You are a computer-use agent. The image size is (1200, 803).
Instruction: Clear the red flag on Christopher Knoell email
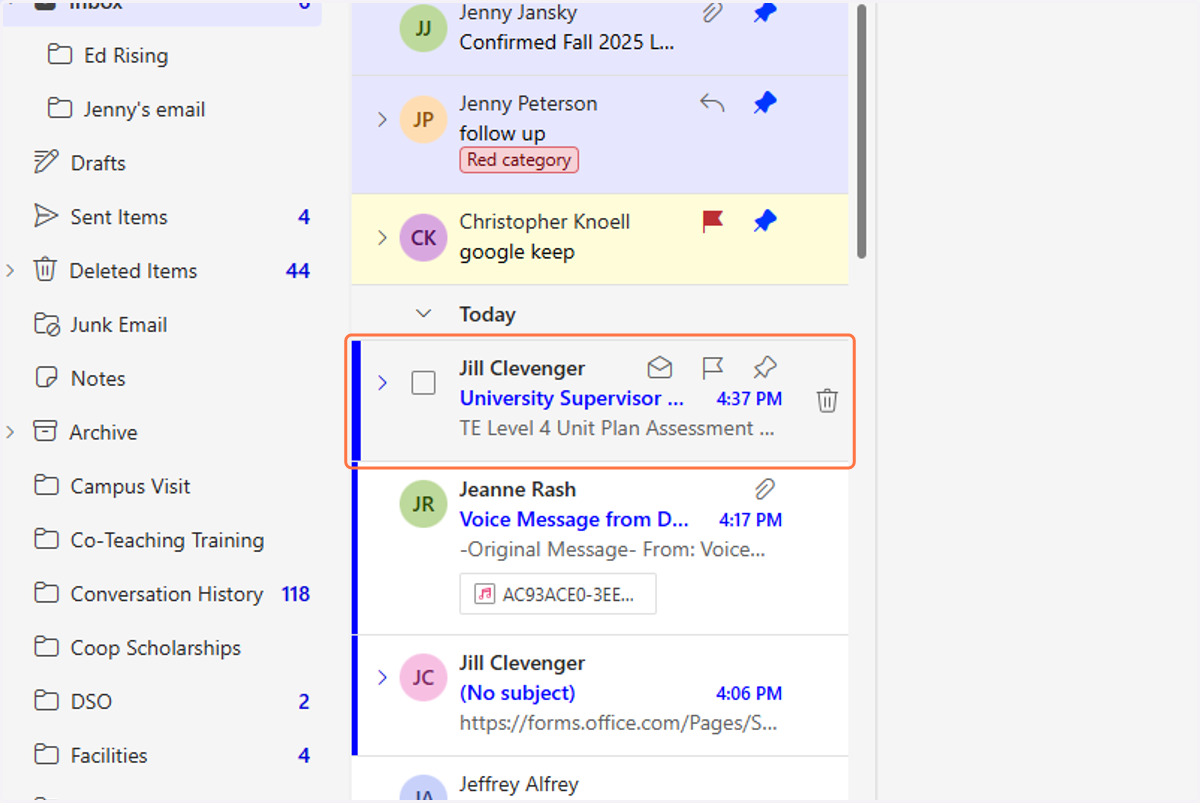pyautogui.click(x=713, y=221)
